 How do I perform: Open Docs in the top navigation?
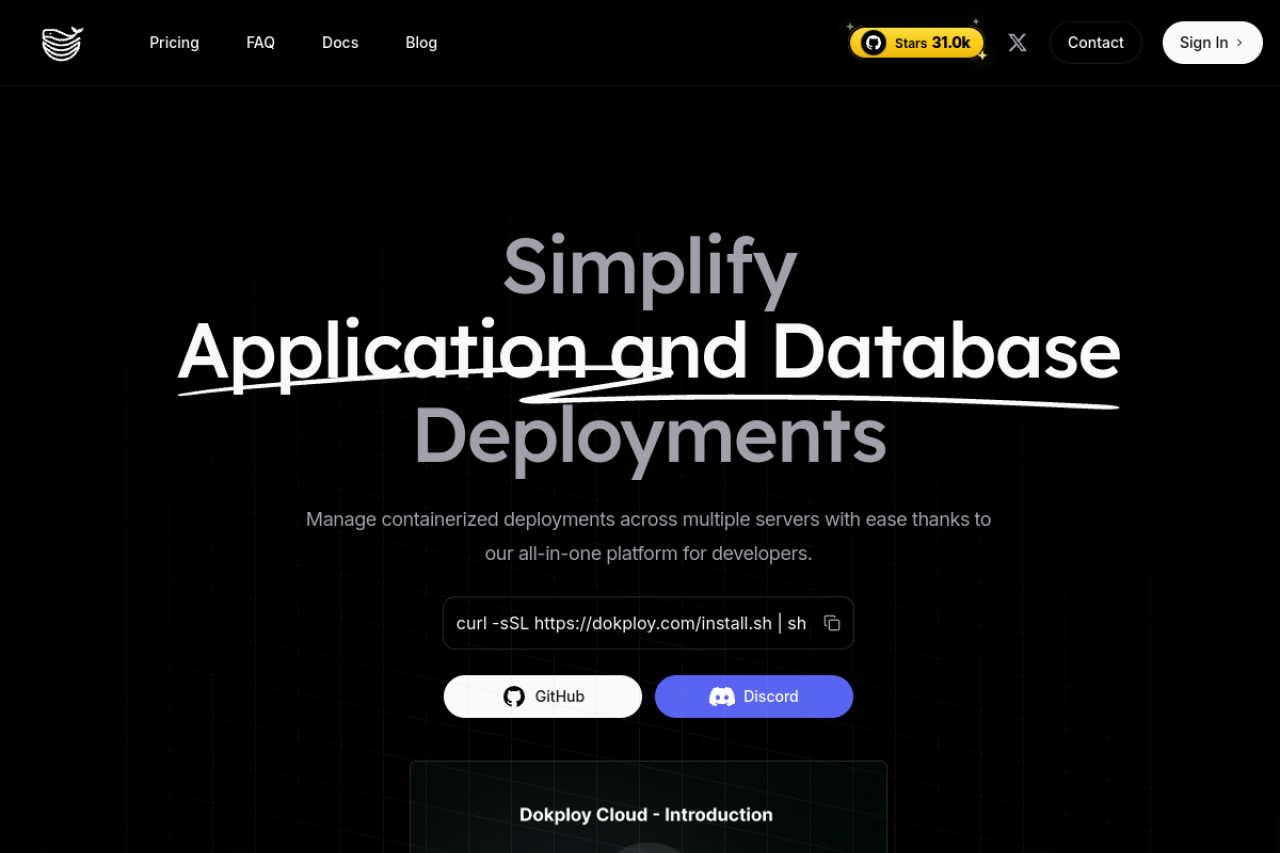(340, 43)
